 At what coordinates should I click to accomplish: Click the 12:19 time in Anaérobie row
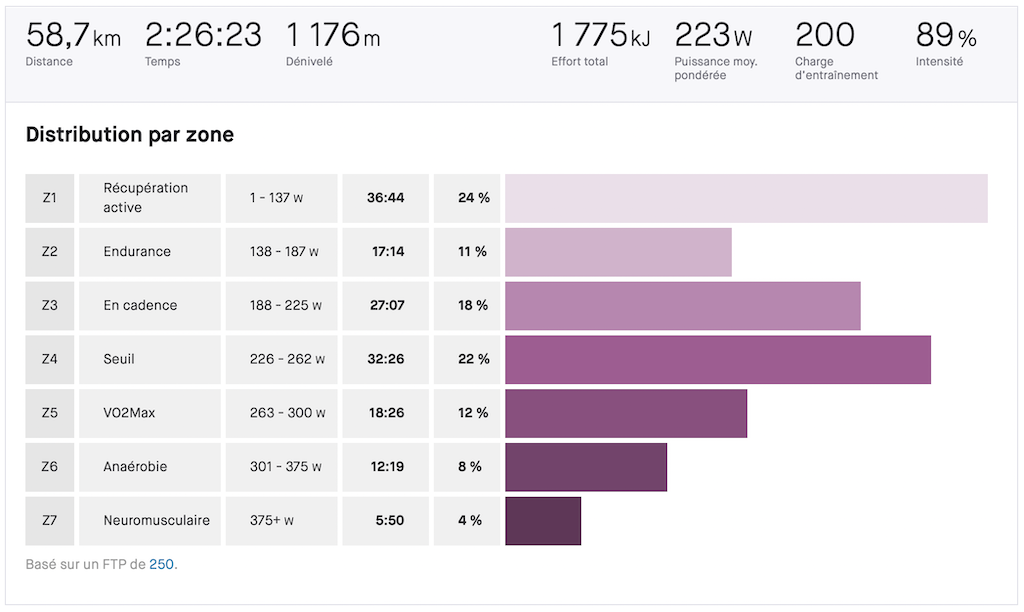385,467
